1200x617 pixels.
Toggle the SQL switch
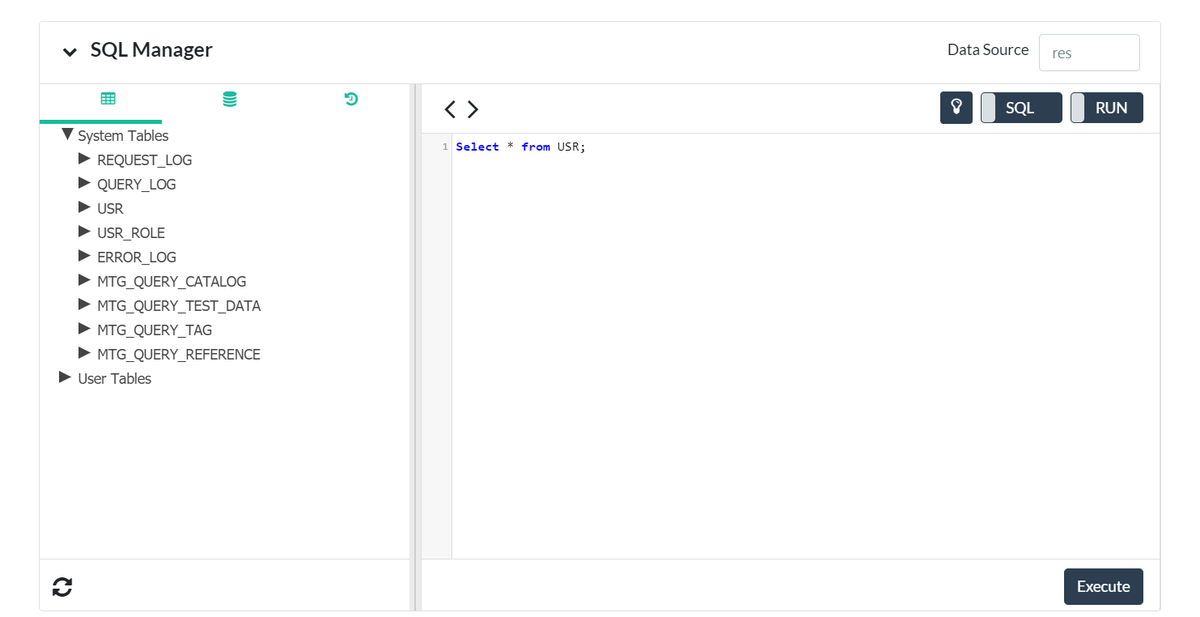click(1021, 108)
